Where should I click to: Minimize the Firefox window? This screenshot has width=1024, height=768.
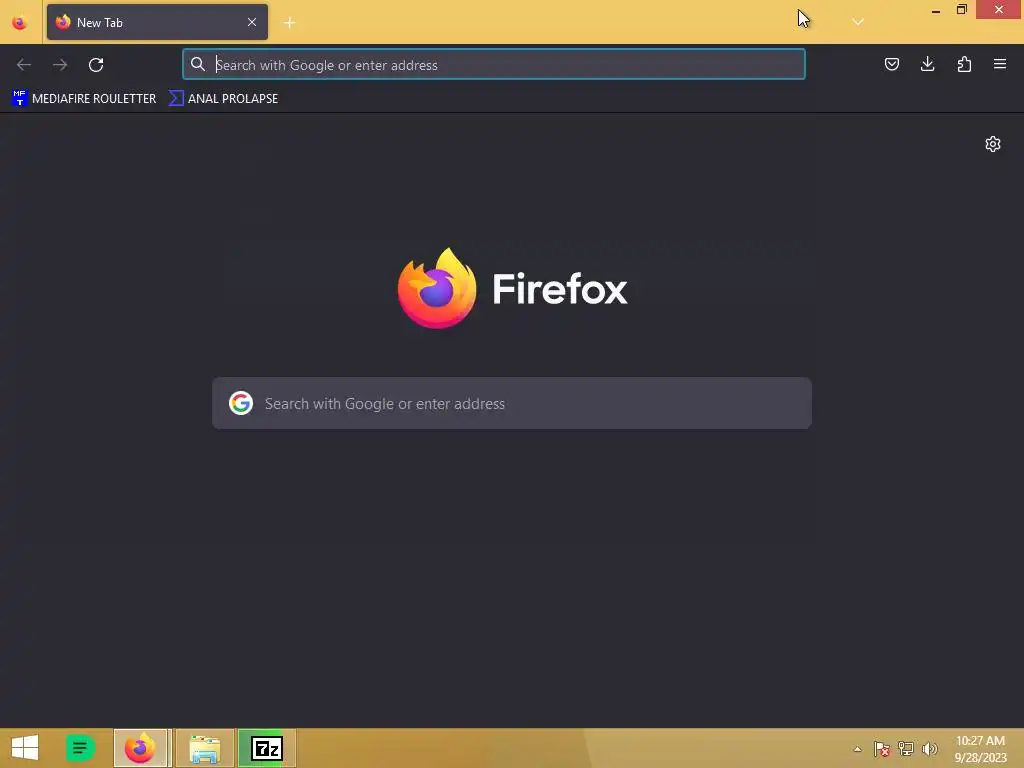[936, 10]
